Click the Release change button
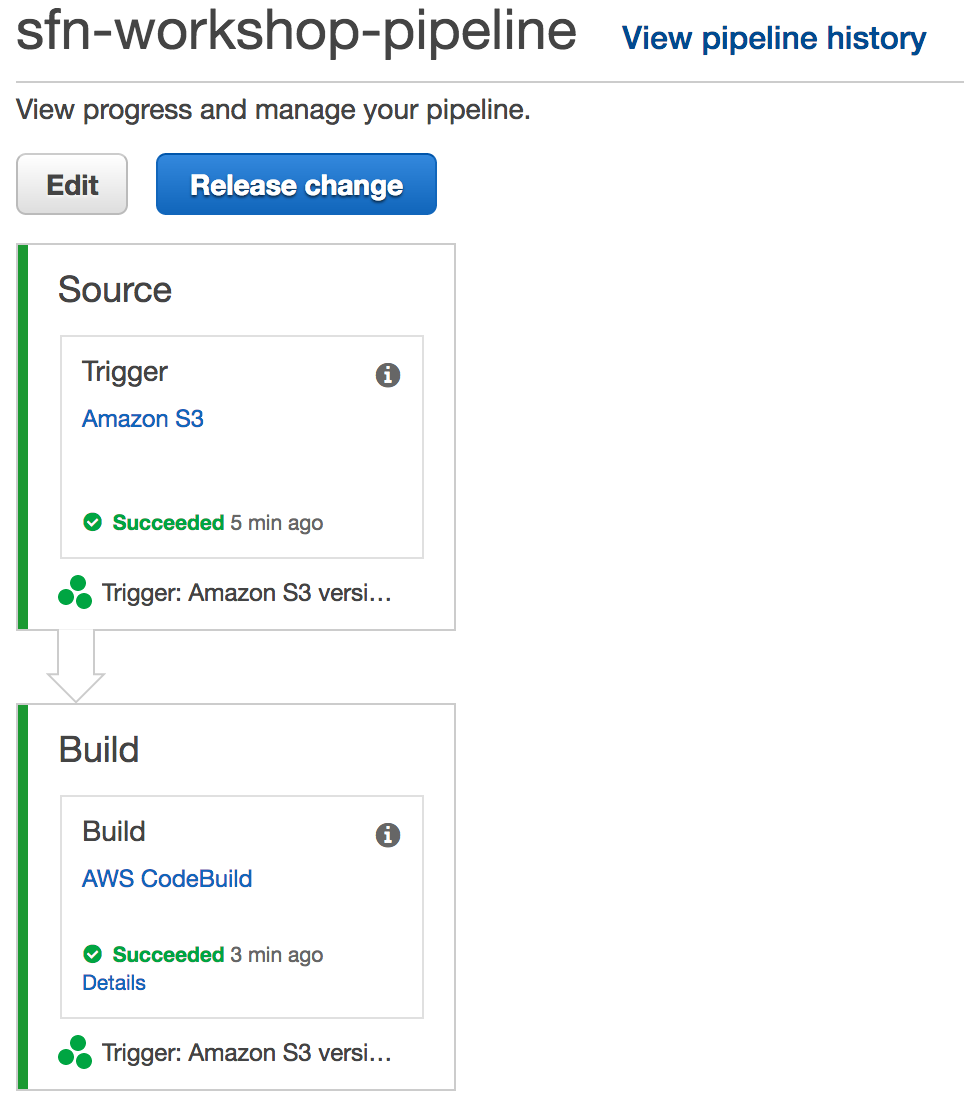Image resolution: width=964 pixels, height=1110 pixels. pos(297,184)
